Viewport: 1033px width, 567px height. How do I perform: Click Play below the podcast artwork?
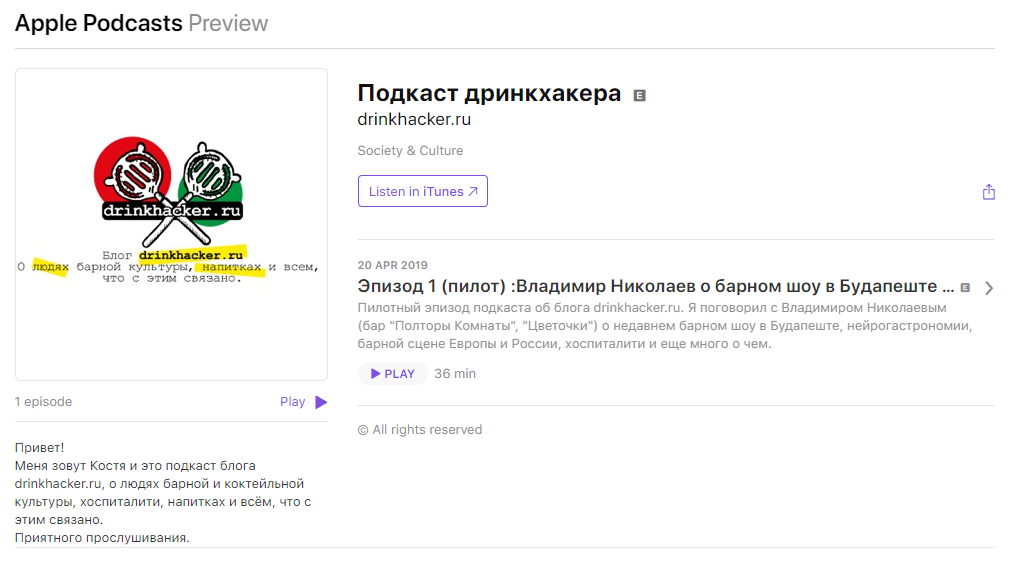click(x=303, y=402)
